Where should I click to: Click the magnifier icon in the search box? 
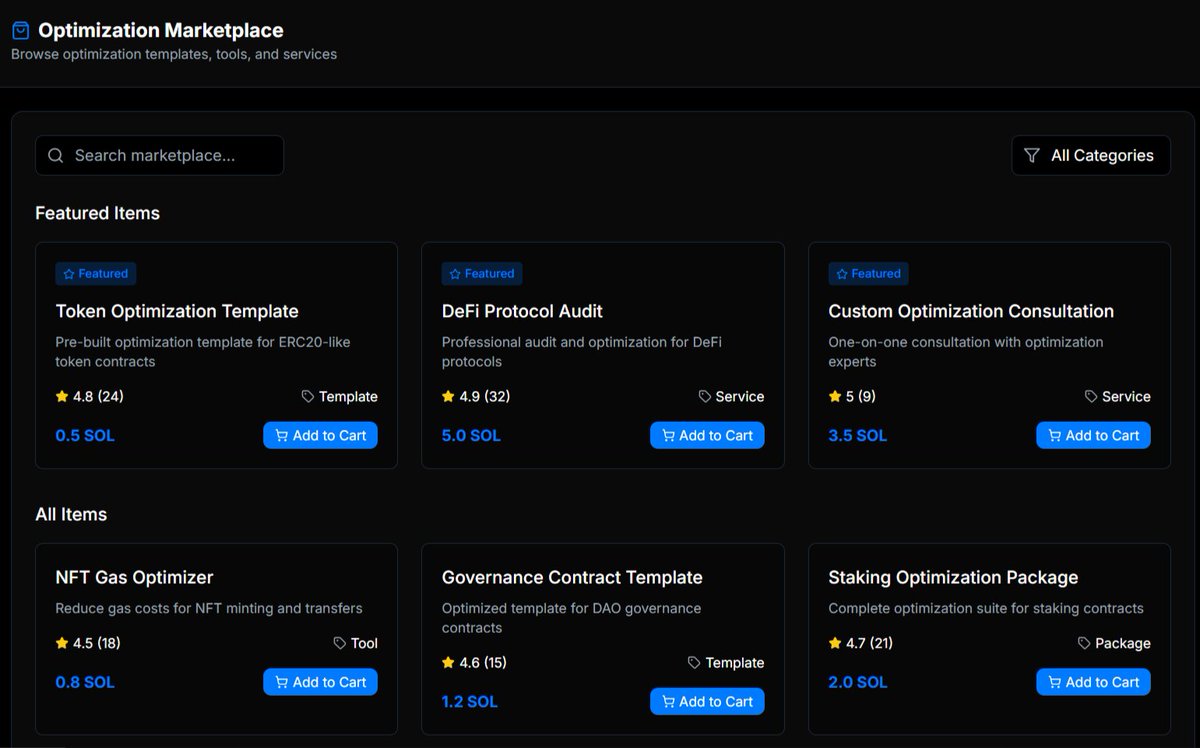[56, 155]
